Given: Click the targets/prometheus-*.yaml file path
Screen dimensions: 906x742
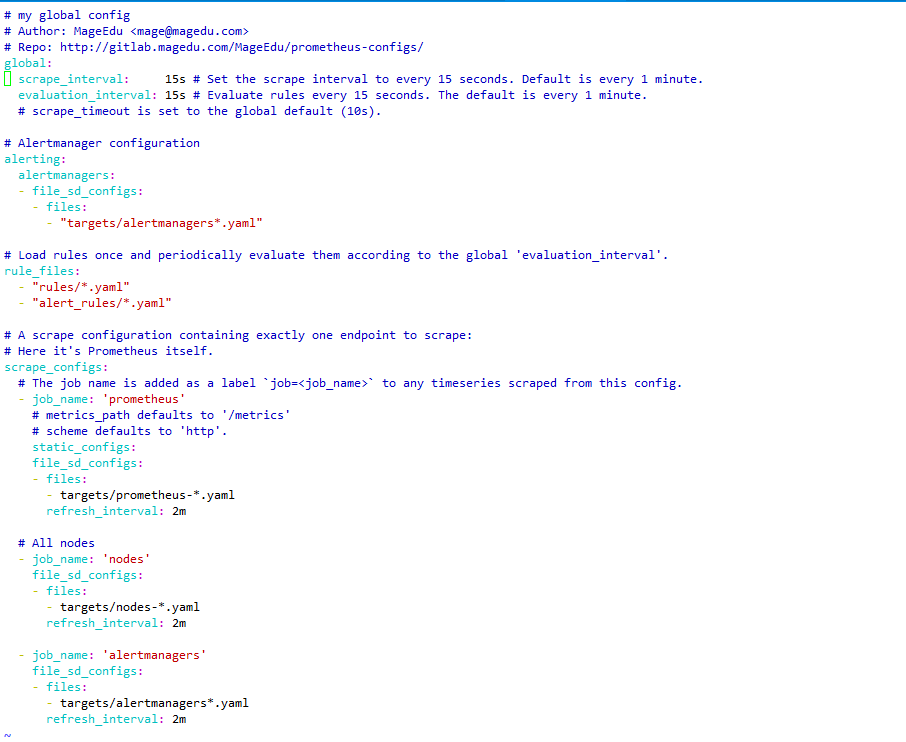Looking at the screenshot, I should tap(147, 495).
